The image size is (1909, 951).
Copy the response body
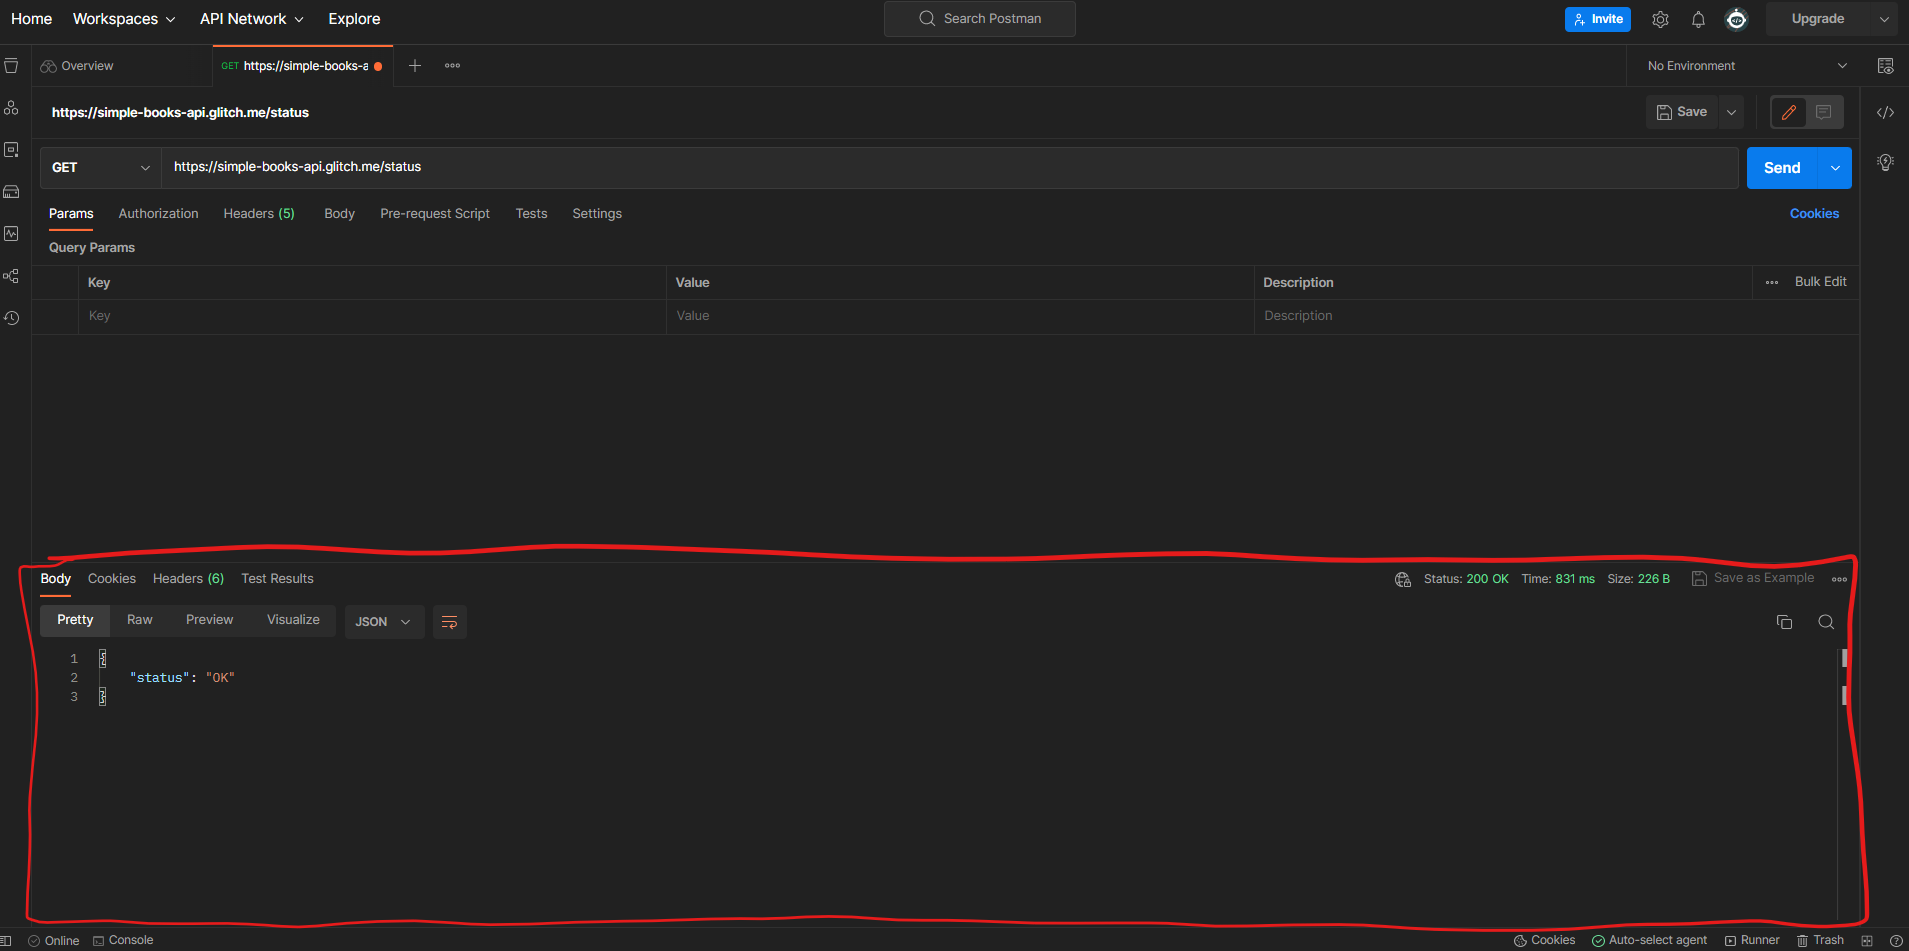[x=1784, y=622]
